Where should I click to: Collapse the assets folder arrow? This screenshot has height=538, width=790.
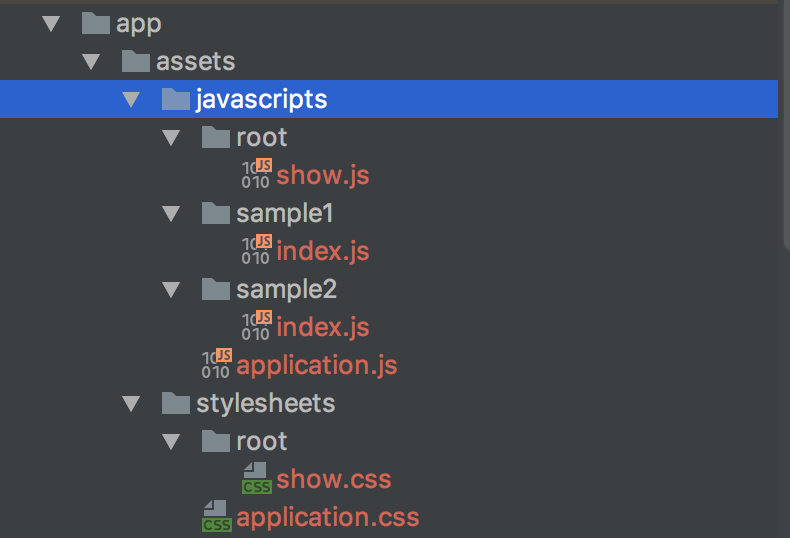click(91, 61)
